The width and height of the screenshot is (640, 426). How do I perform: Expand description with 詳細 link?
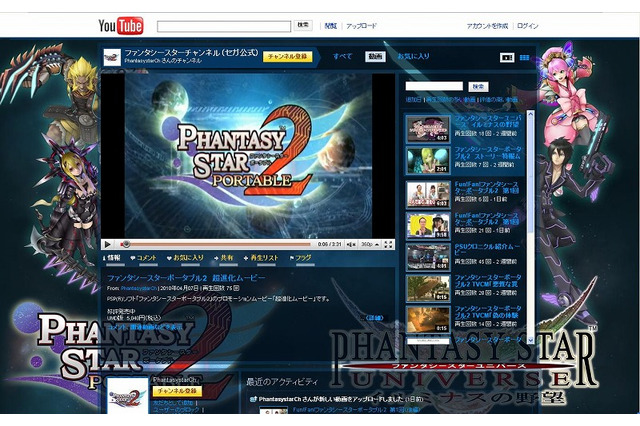click(375, 318)
